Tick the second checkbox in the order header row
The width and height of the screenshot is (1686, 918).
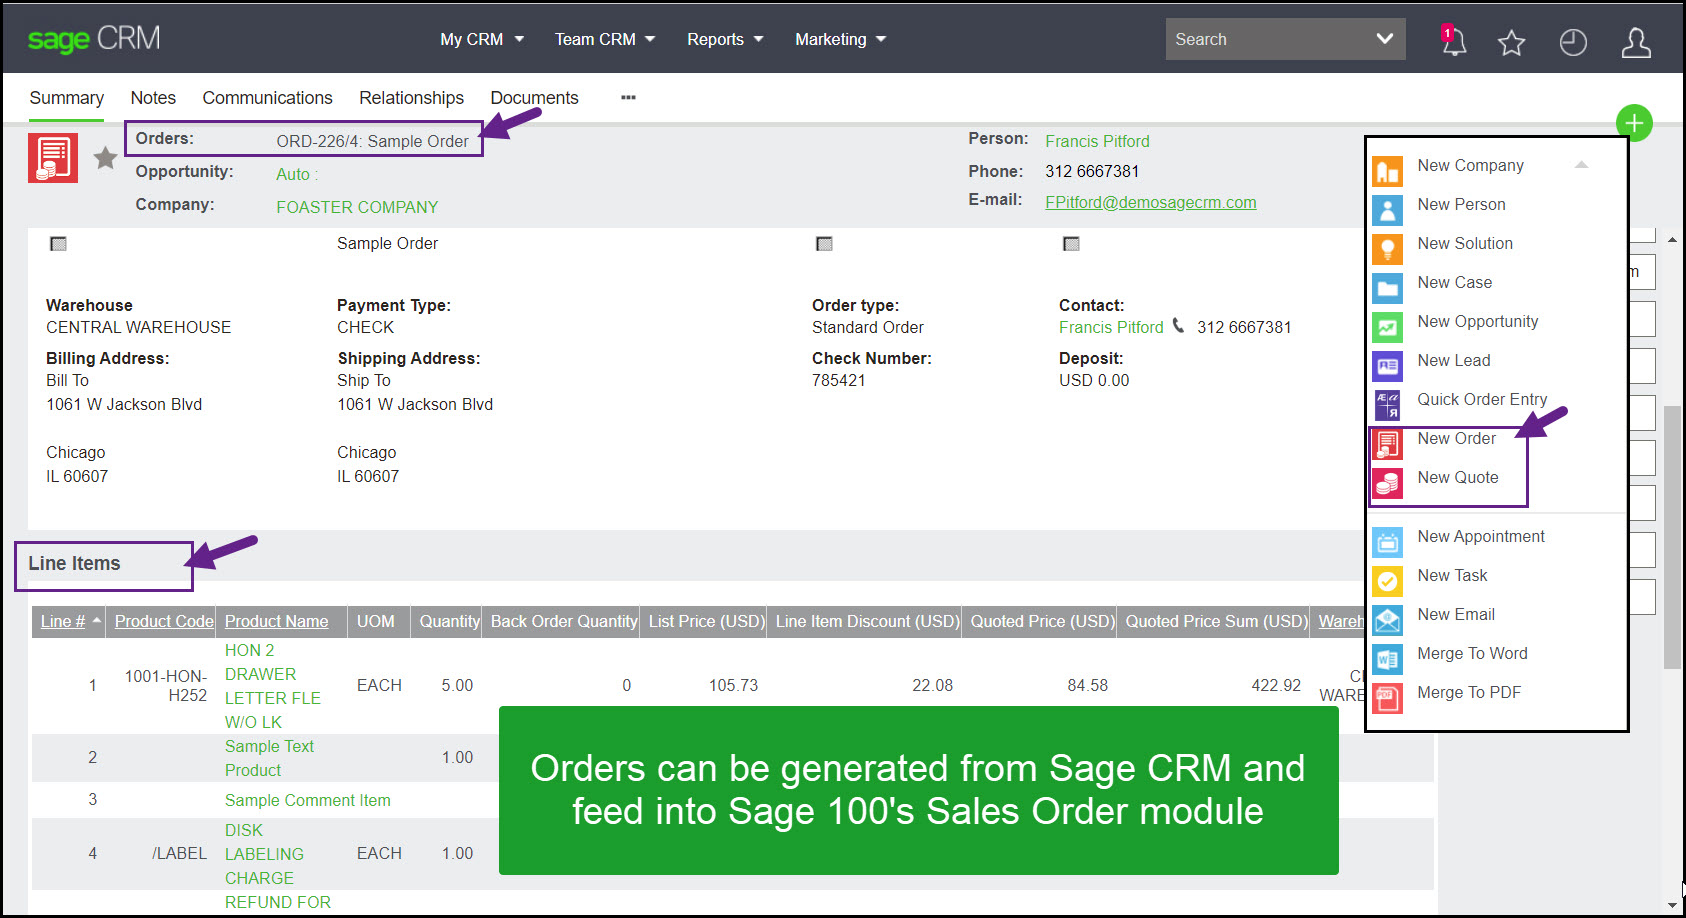(x=824, y=243)
